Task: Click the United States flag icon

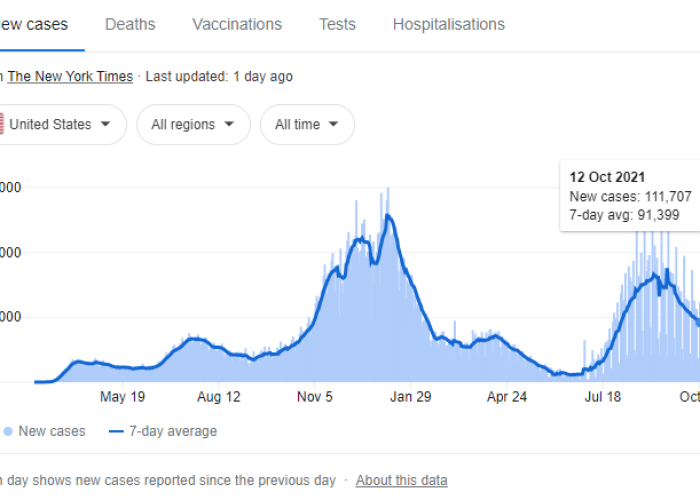Action: 2,125
